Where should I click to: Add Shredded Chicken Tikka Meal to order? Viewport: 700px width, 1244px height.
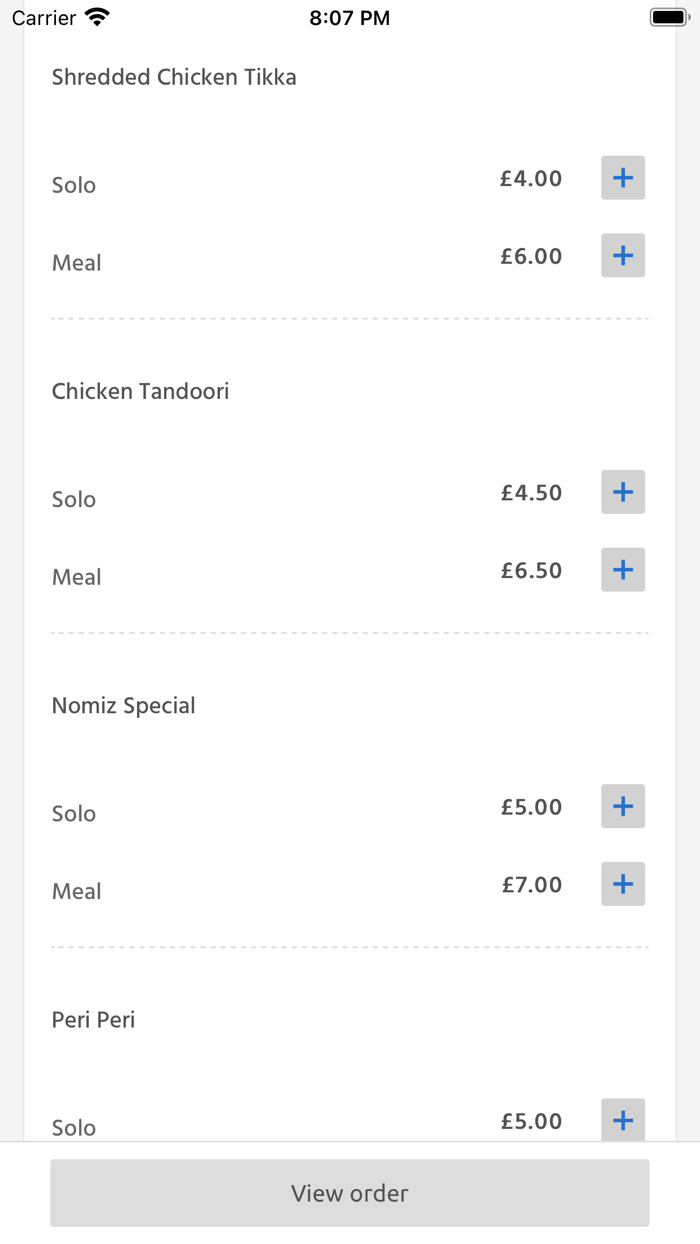coord(622,255)
